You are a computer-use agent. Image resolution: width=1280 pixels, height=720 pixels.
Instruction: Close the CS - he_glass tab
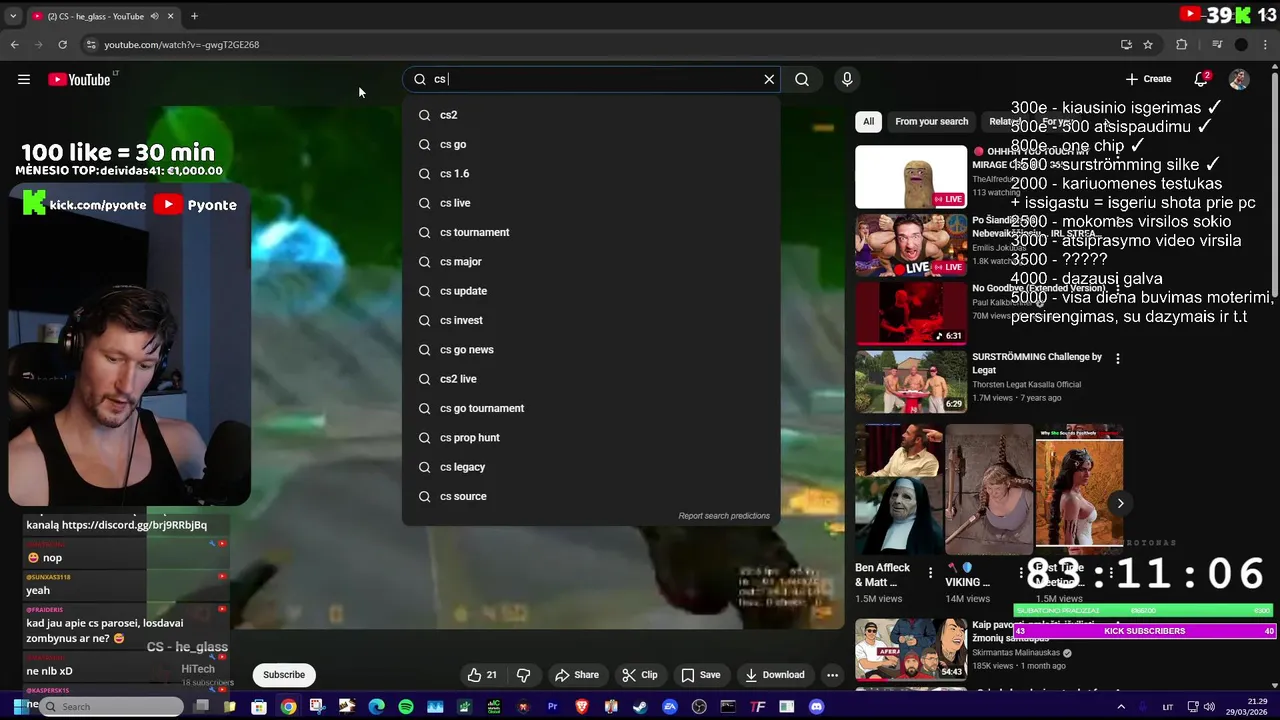(x=171, y=16)
